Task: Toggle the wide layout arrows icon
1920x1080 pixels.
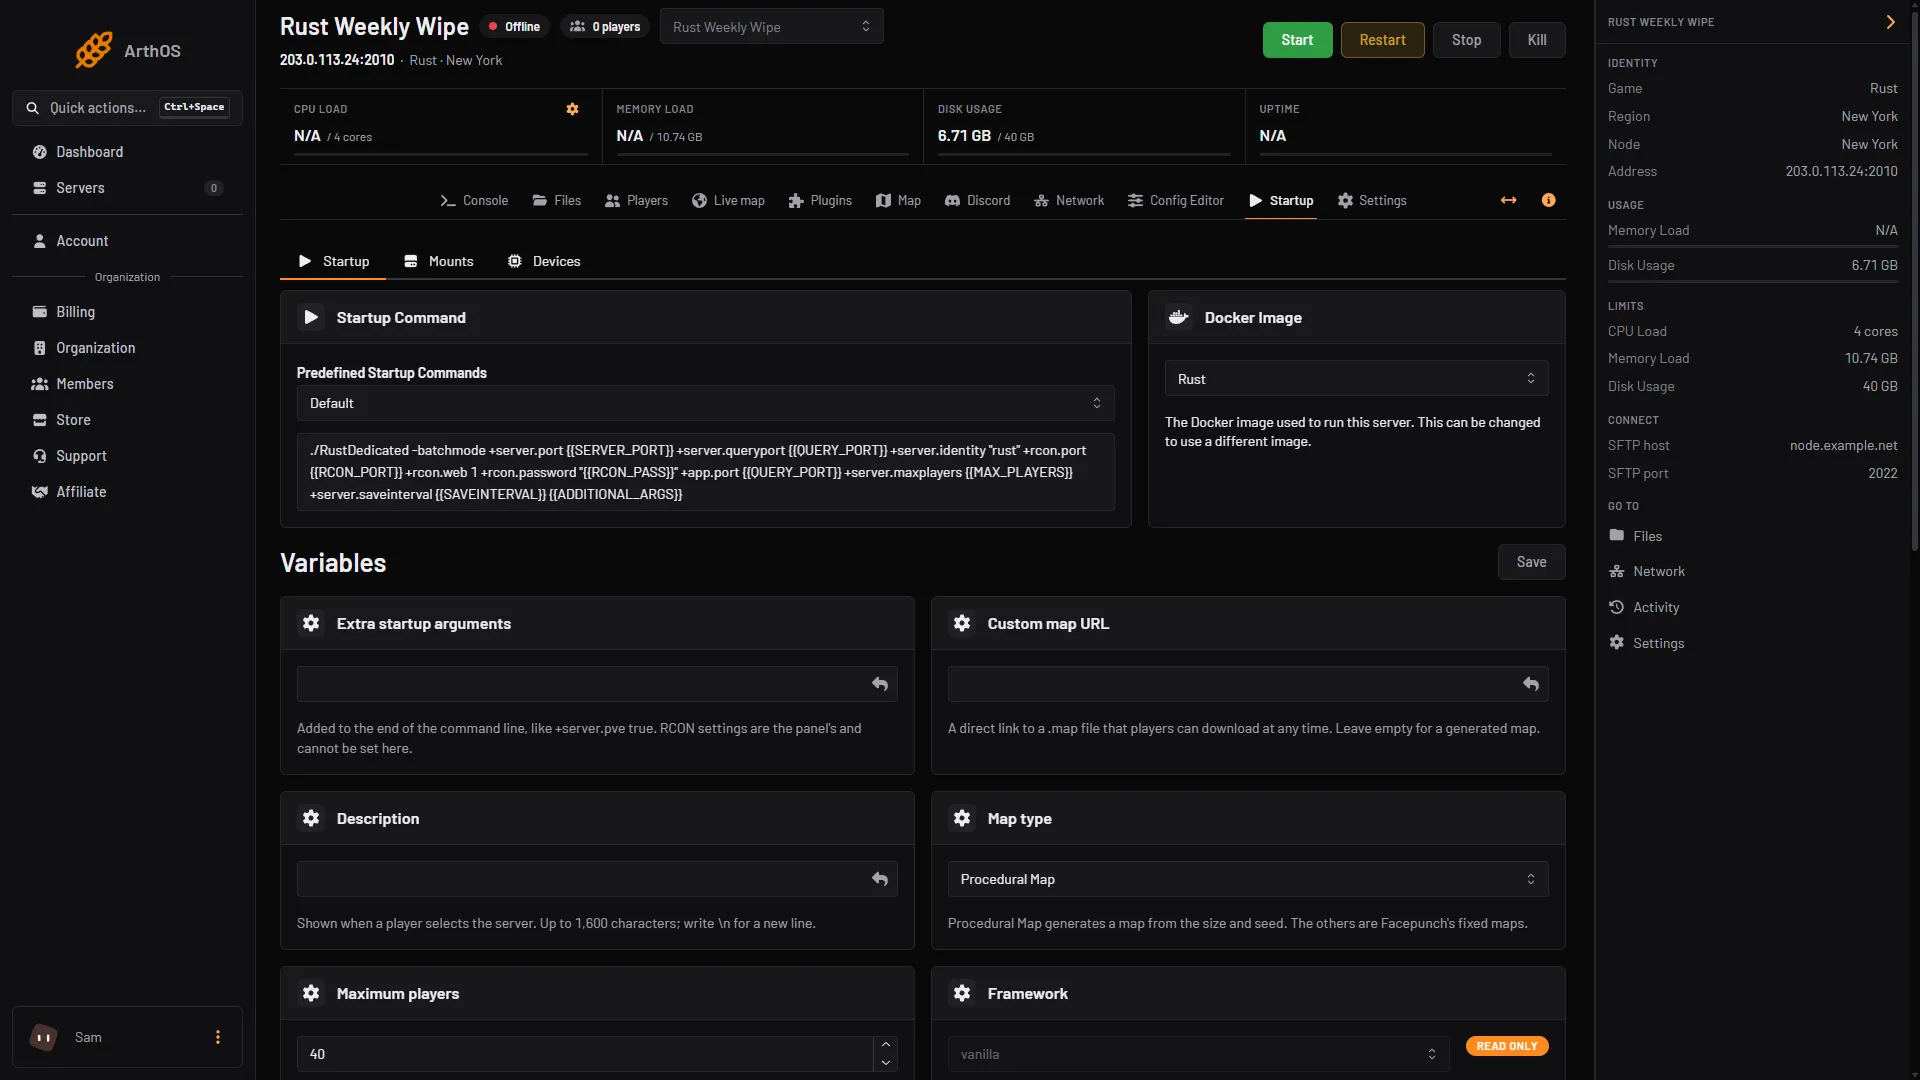Action: pyautogui.click(x=1508, y=200)
